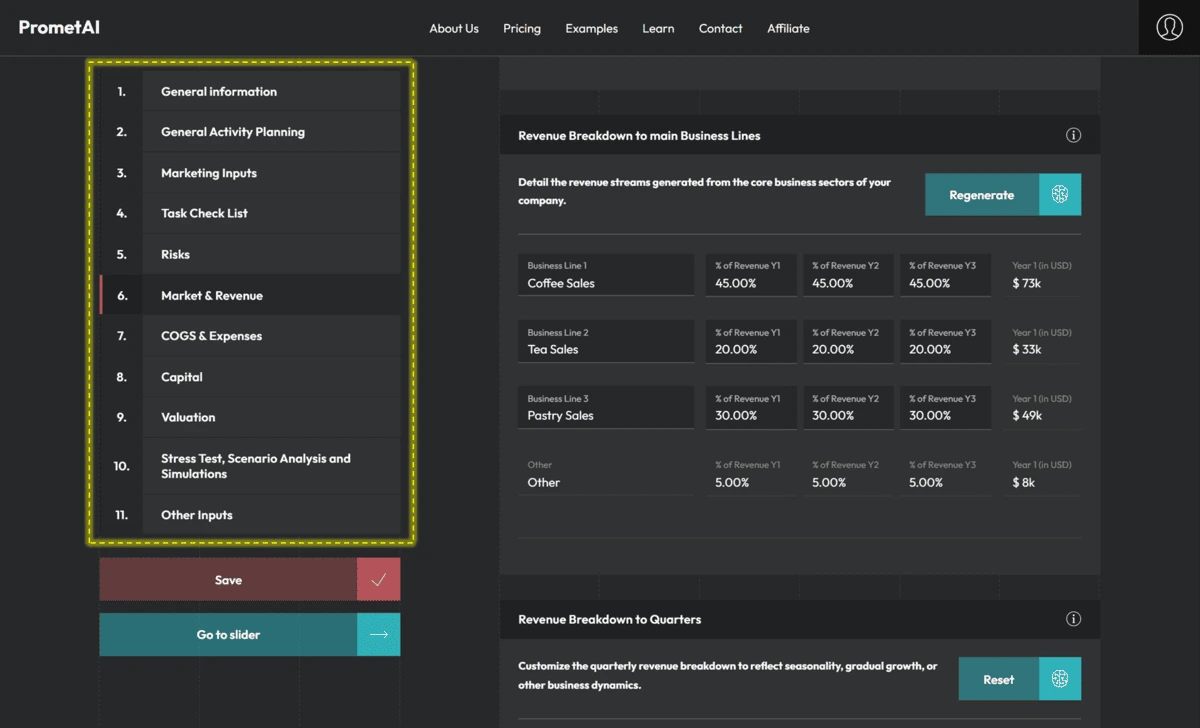Edit Business Line 2 name Tea Sales
1200x728 pixels.
606,341
